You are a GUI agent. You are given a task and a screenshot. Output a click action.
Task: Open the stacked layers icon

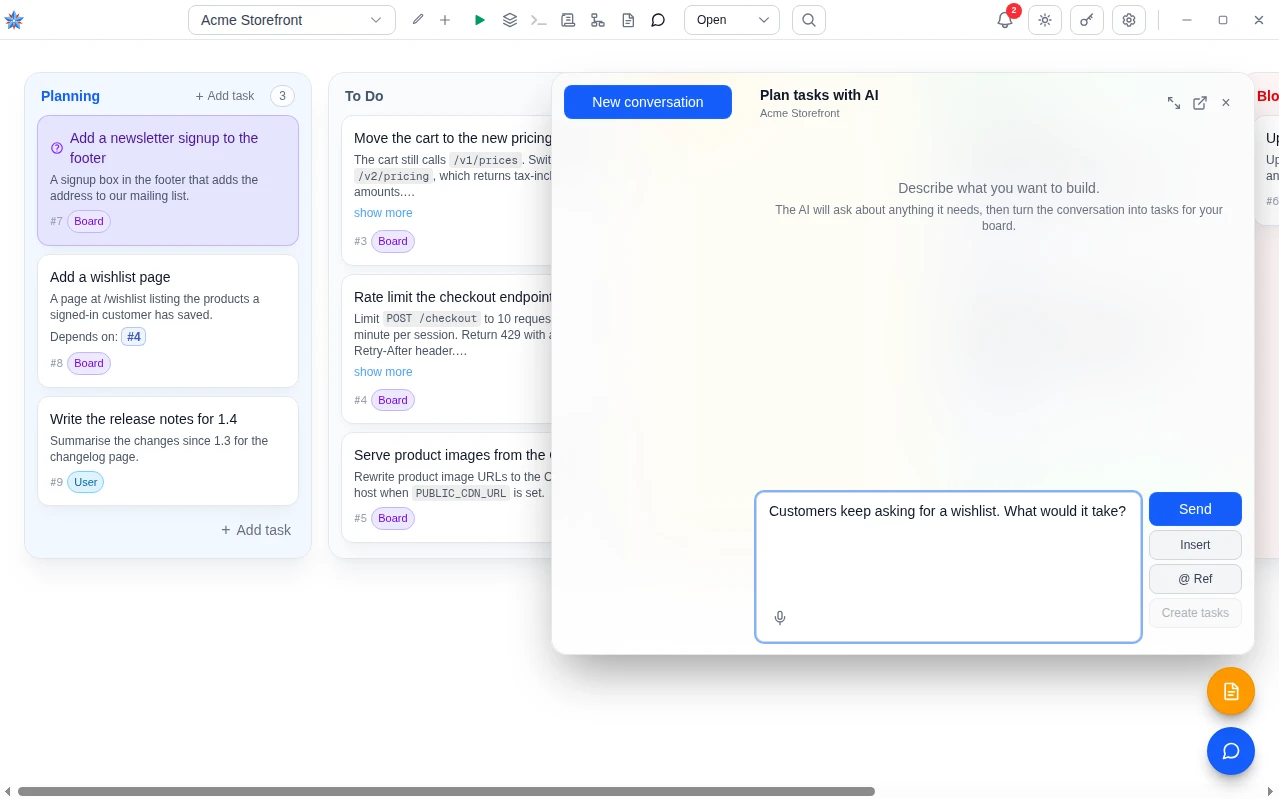coord(510,20)
